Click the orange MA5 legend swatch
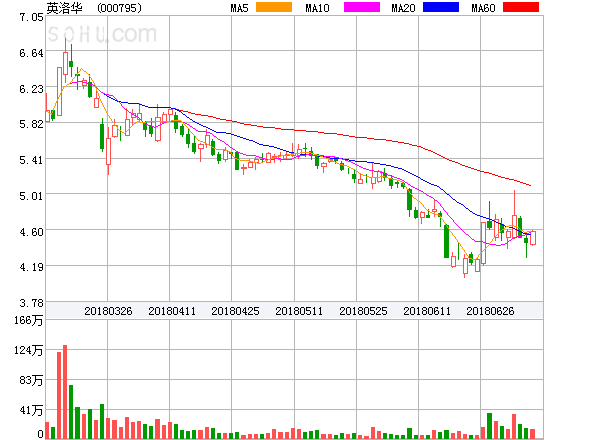Screen dimensions: 600x440 [273, 8]
